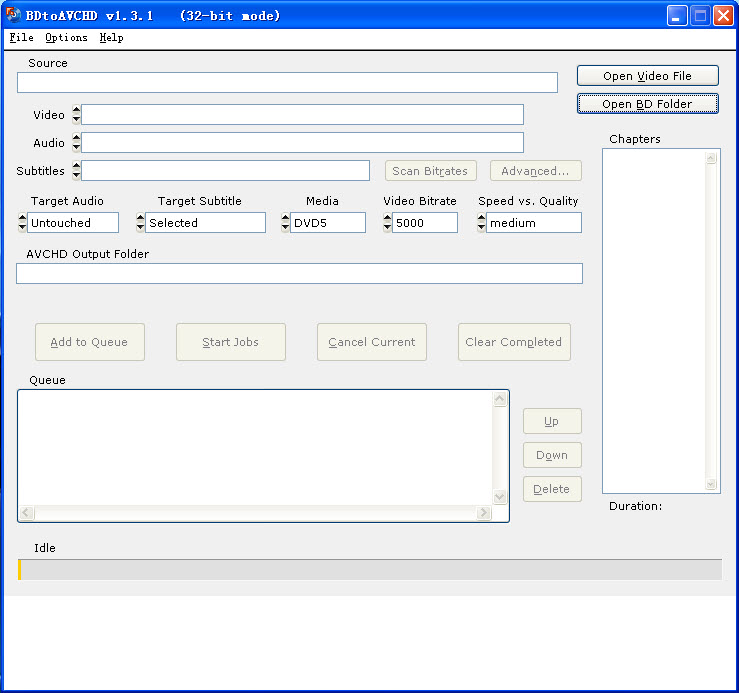The image size is (739, 693).
Task: Click the Queue horizontal scroll right arrow
Action: click(483, 512)
